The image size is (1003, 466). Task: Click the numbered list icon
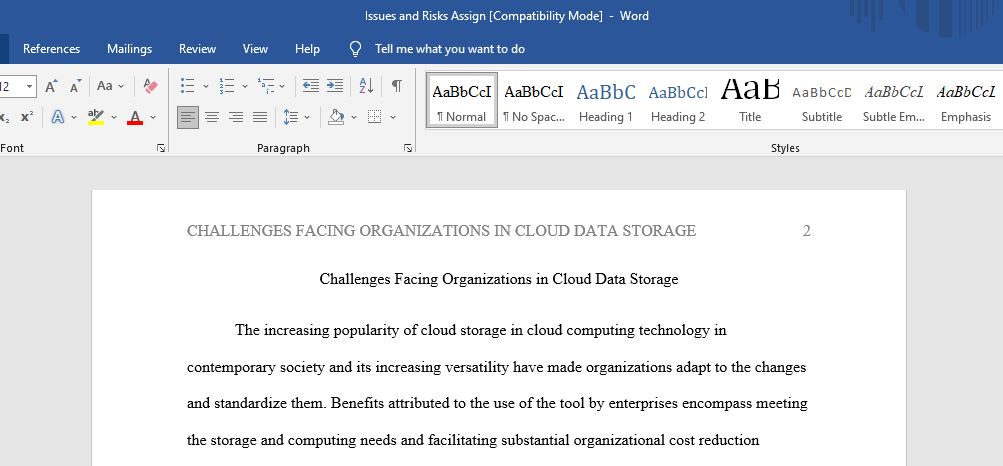point(227,86)
